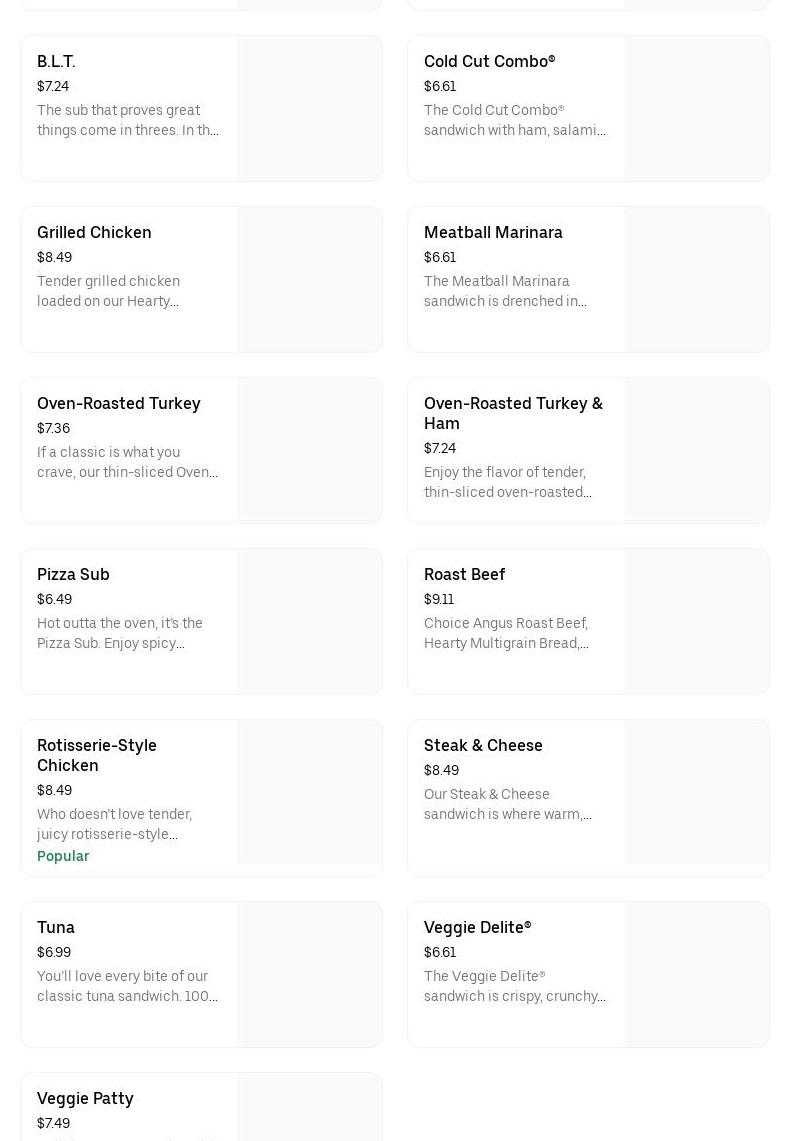
Task: Open the Tuna sandwich title
Action: 56,928
